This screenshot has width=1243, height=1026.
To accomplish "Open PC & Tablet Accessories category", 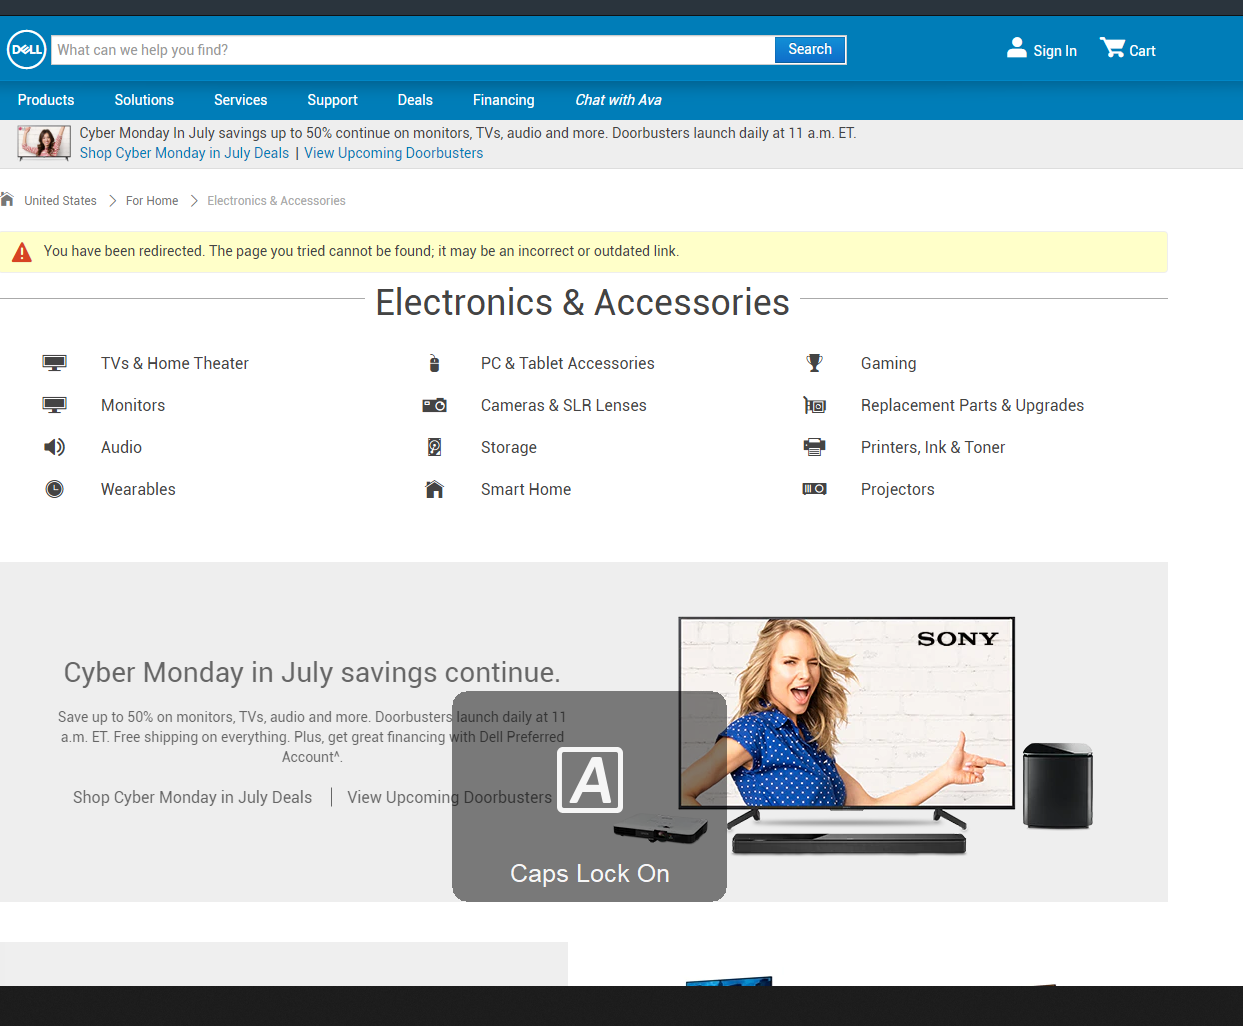I will [x=567, y=363].
